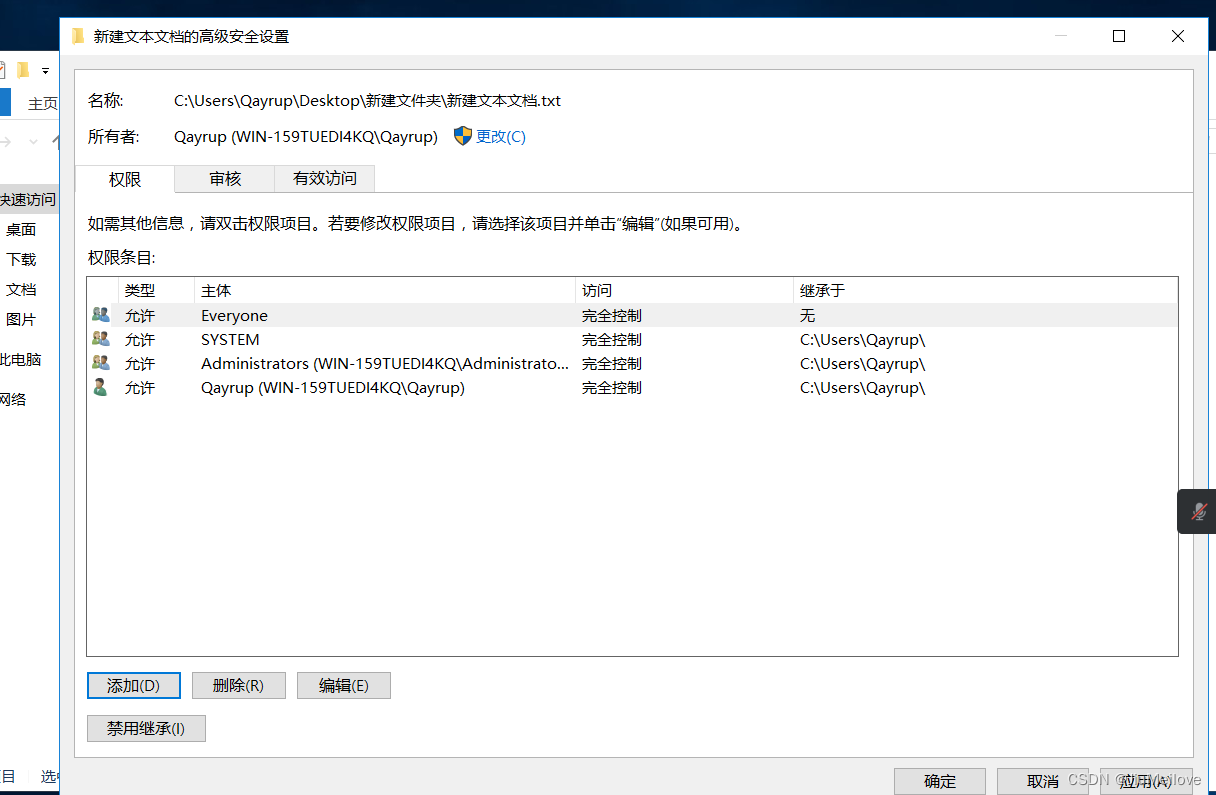Select the Administrators permission entry
This screenshot has height=795, width=1216.
tap(632, 363)
